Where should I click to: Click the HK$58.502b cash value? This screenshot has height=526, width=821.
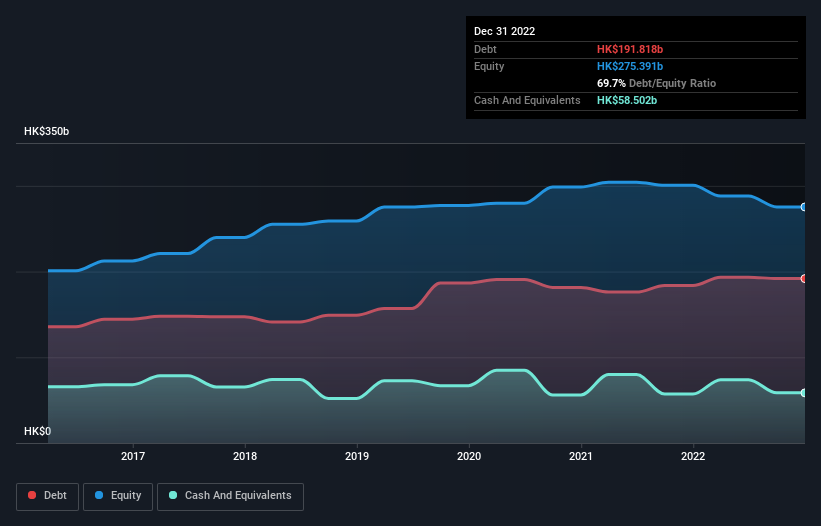[x=627, y=100]
